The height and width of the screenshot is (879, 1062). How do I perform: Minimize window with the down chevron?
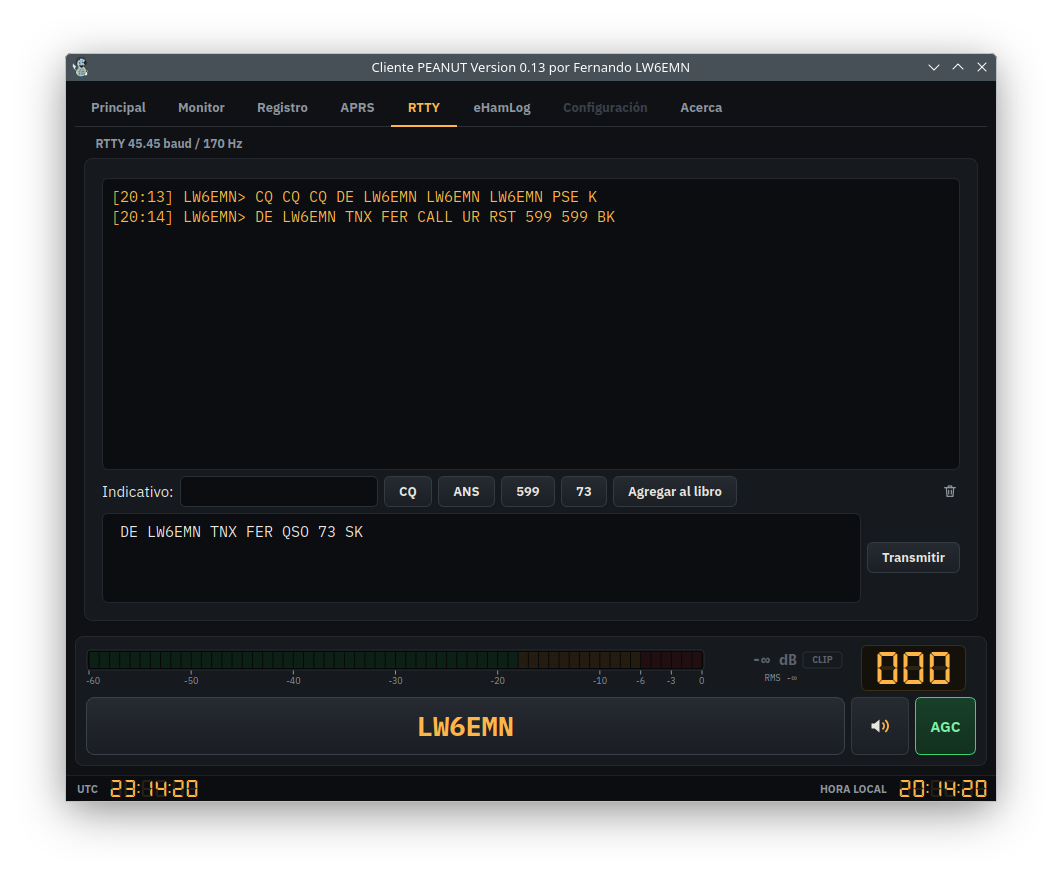934,67
